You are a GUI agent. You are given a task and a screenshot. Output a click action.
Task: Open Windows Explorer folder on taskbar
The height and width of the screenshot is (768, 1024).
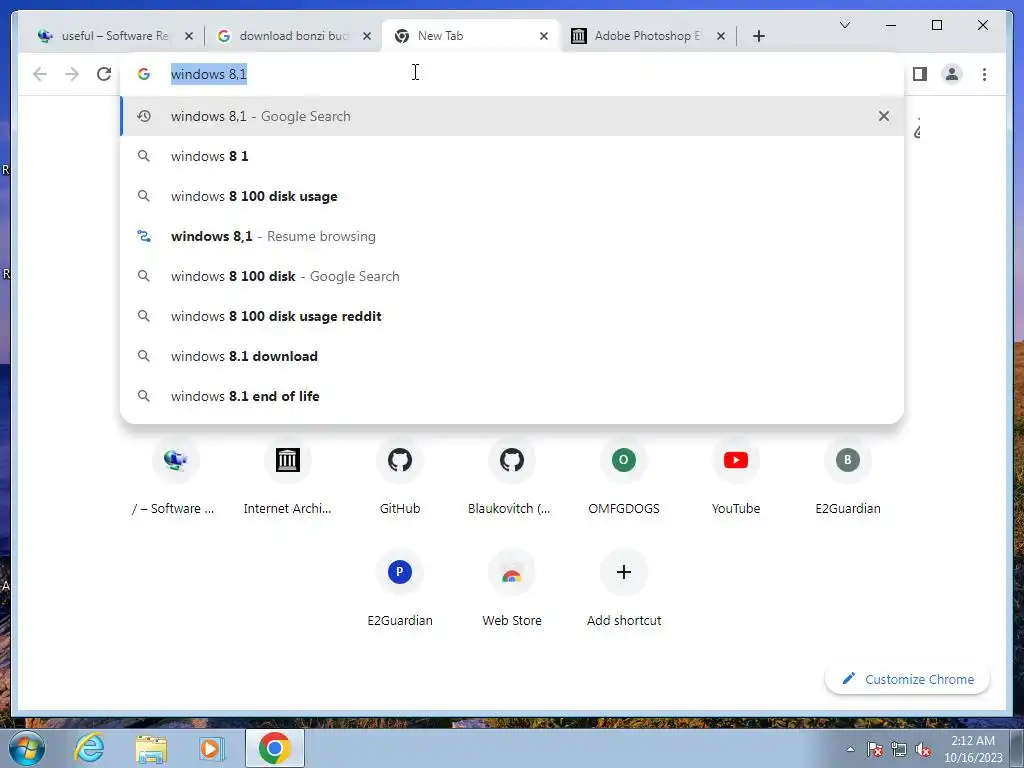pos(151,748)
